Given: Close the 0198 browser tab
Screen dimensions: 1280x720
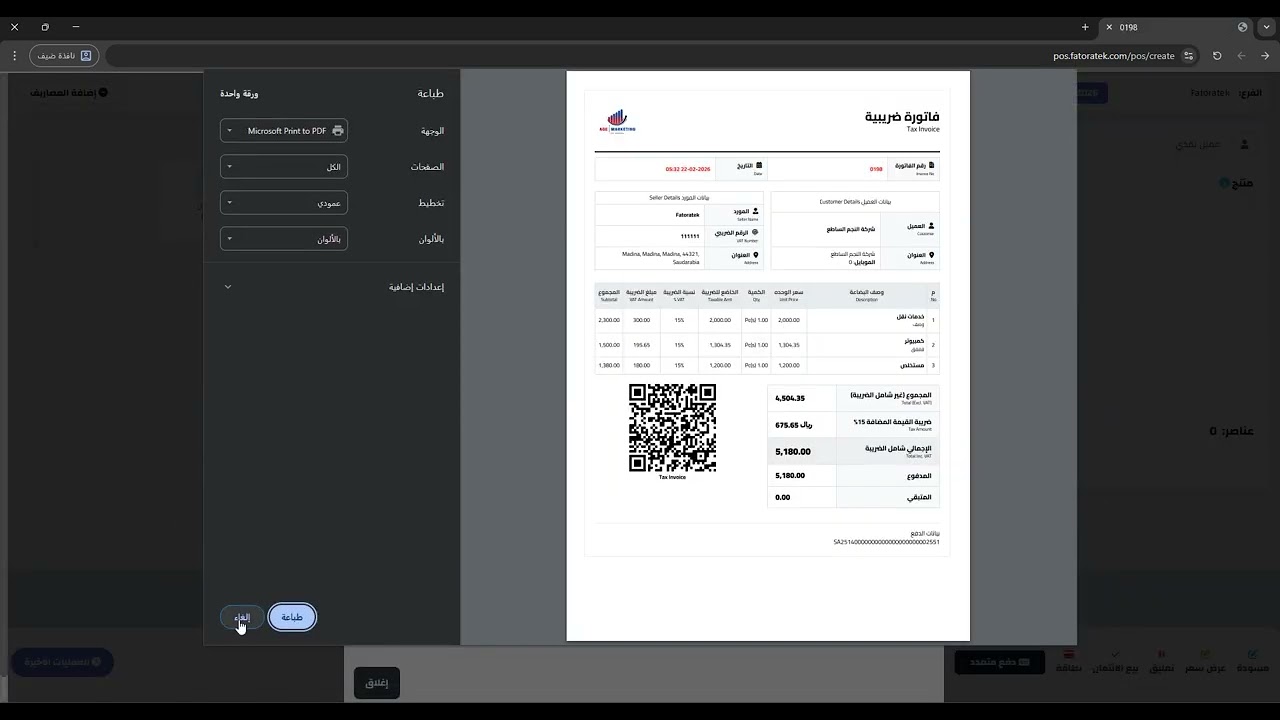Looking at the screenshot, I should click(x=1108, y=27).
